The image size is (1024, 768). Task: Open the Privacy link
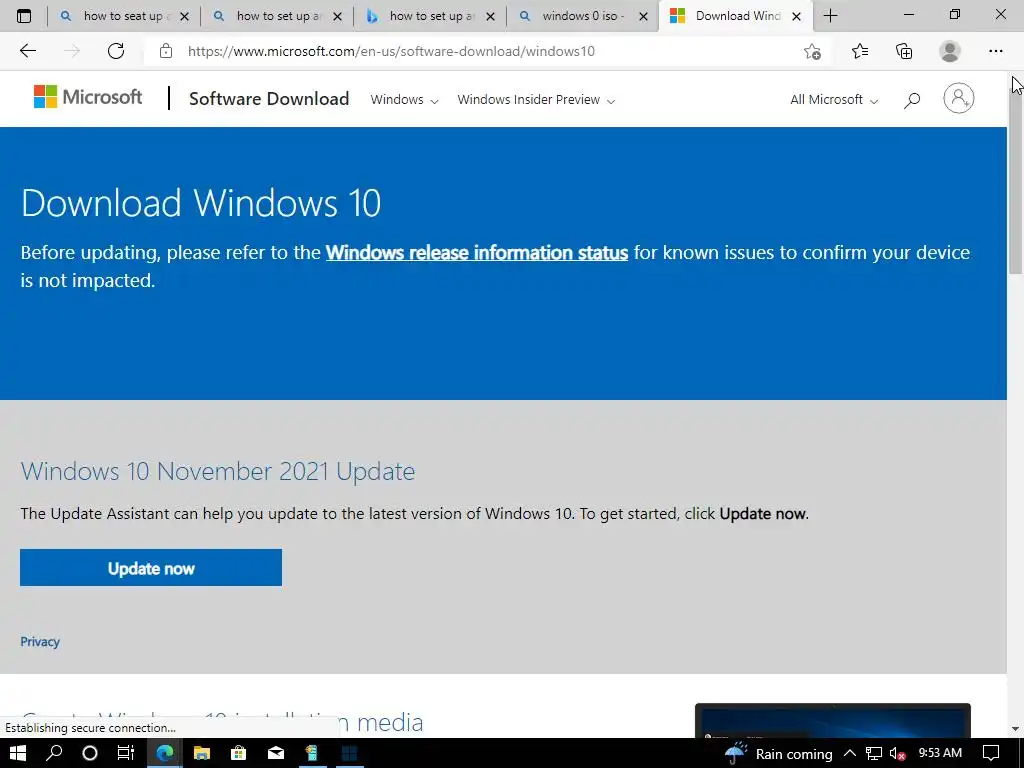point(40,641)
